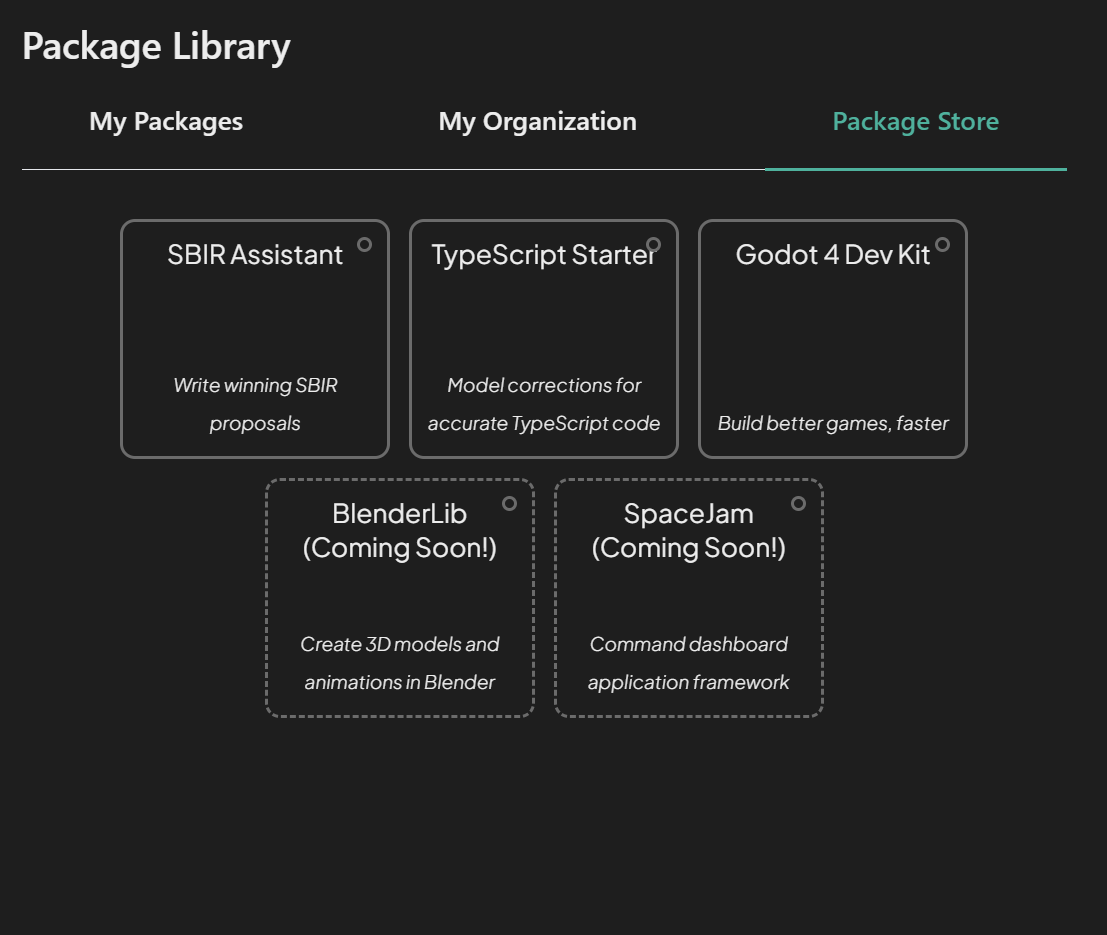This screenshot has height=935, width=1107.
Task: Open the SBIR Assistant package title
Action: [255, 255]
